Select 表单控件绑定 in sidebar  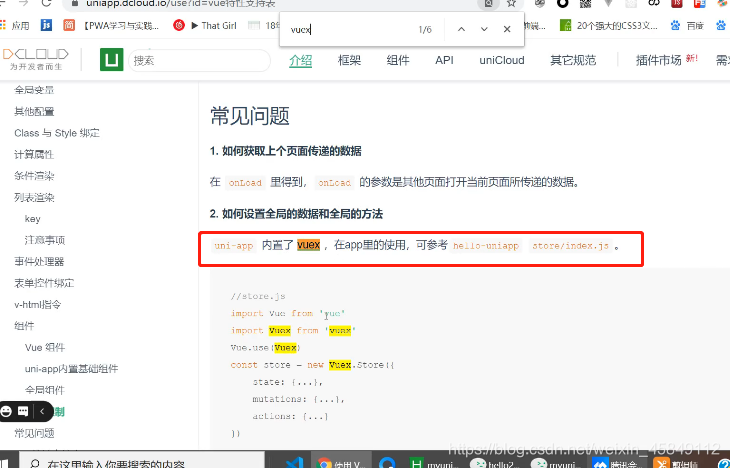coord(44,283)
